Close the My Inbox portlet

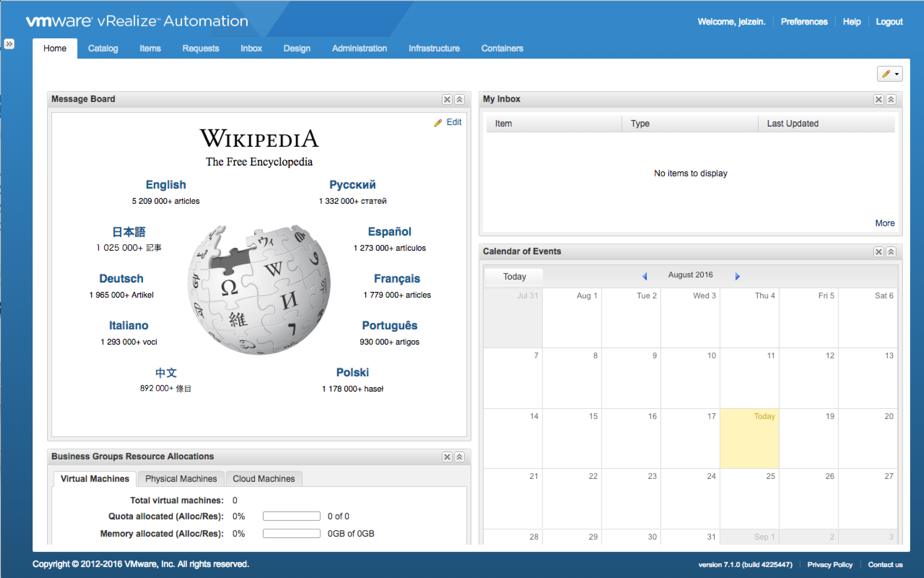click(878, 100)
